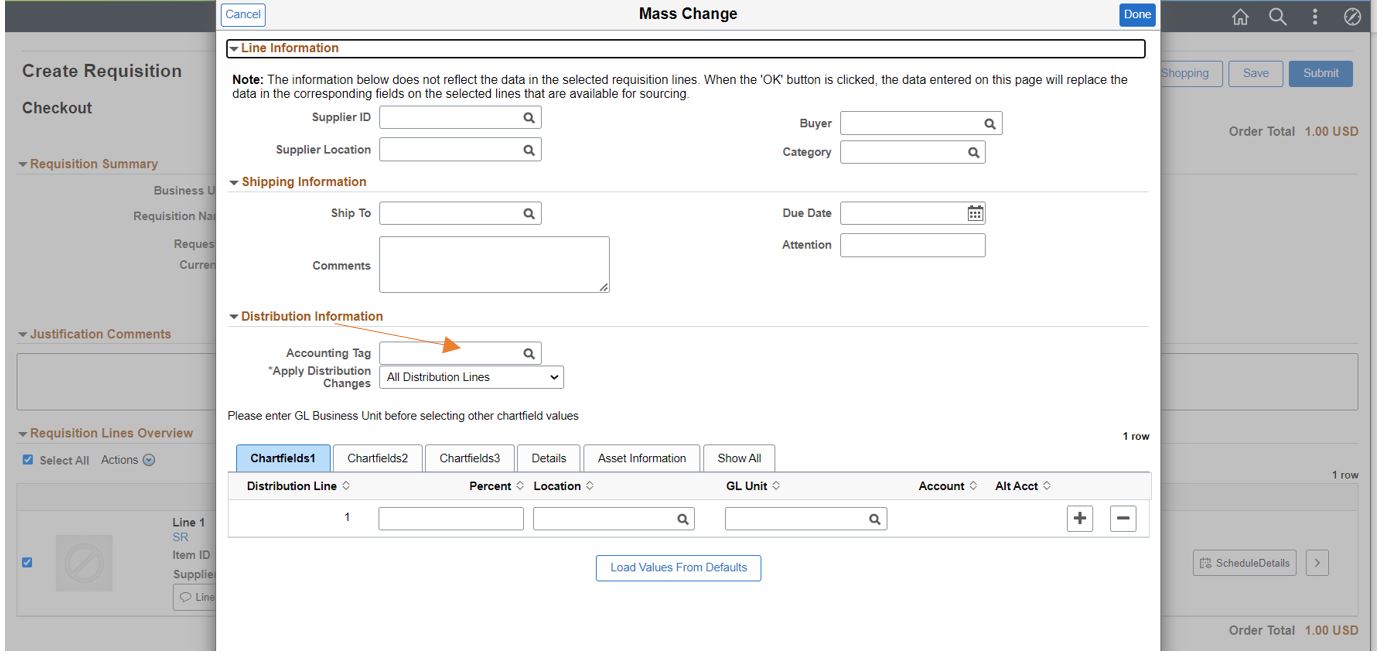Open the Ship To lookup
1378x654 pixels.
pos(530,213)
